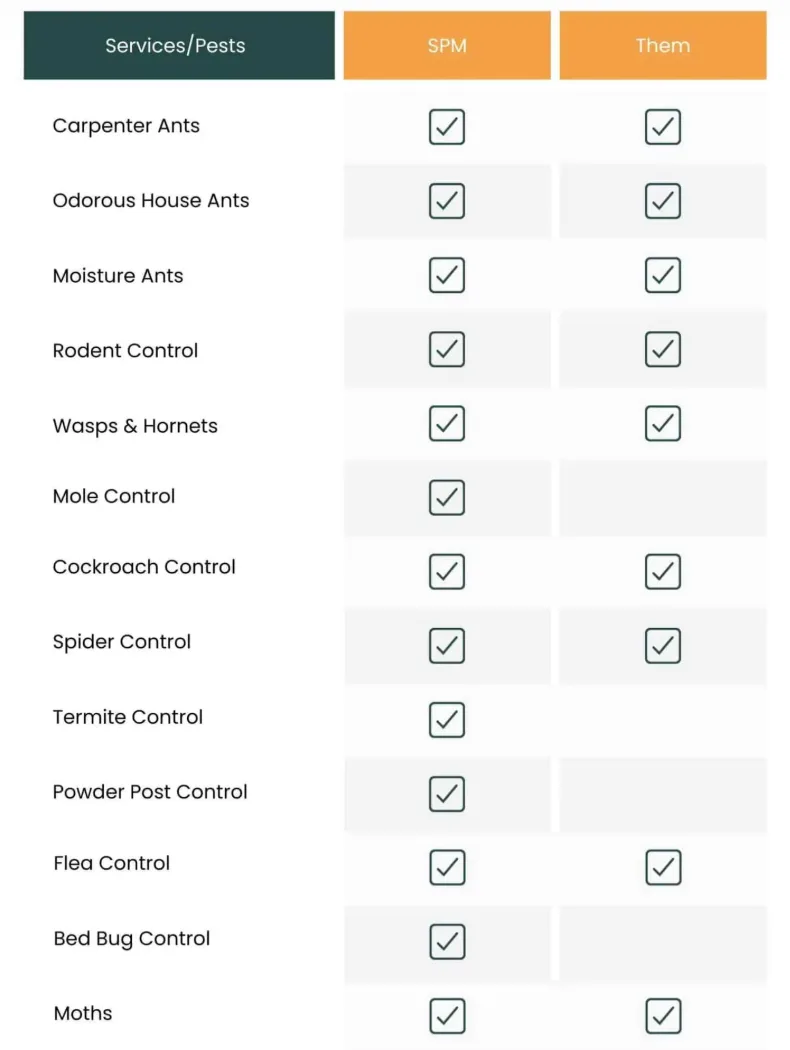Click the orange Them column header
This screenshot has width=790, height=1050.
click(663, 46)
